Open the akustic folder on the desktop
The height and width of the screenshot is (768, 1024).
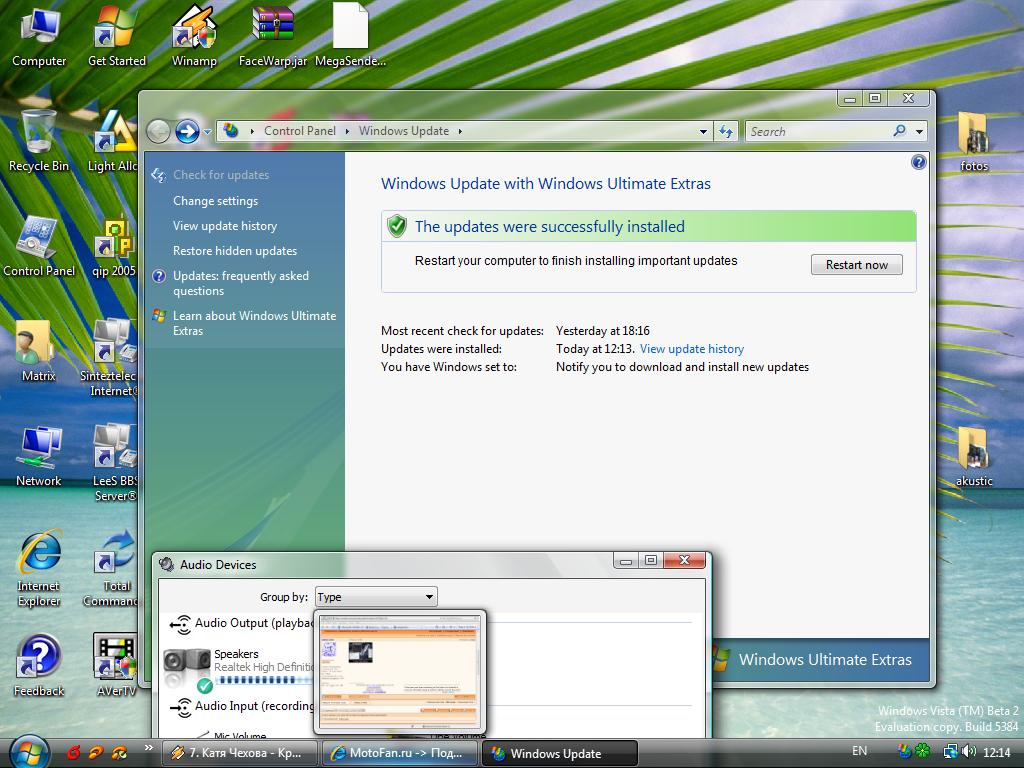[x=974, y=456]
